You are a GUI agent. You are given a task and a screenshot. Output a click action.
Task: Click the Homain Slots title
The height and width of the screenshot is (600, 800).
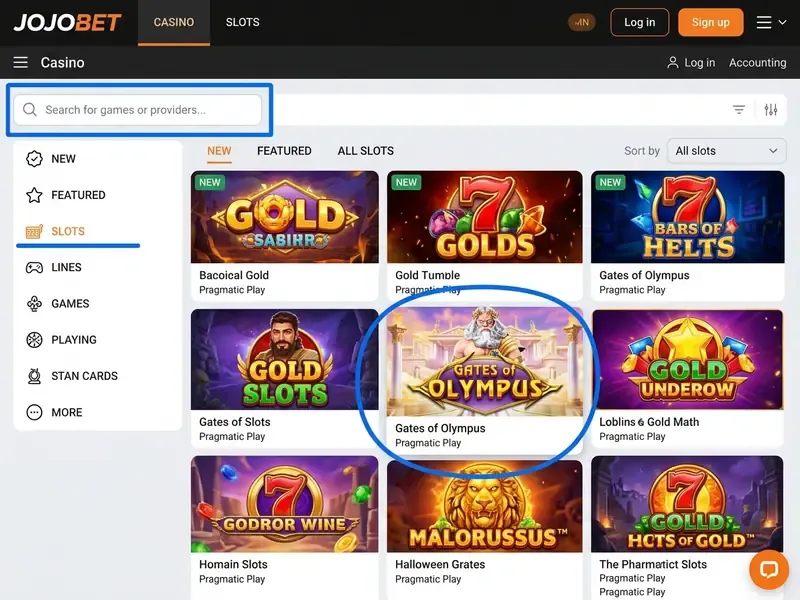tap(233, 564)
